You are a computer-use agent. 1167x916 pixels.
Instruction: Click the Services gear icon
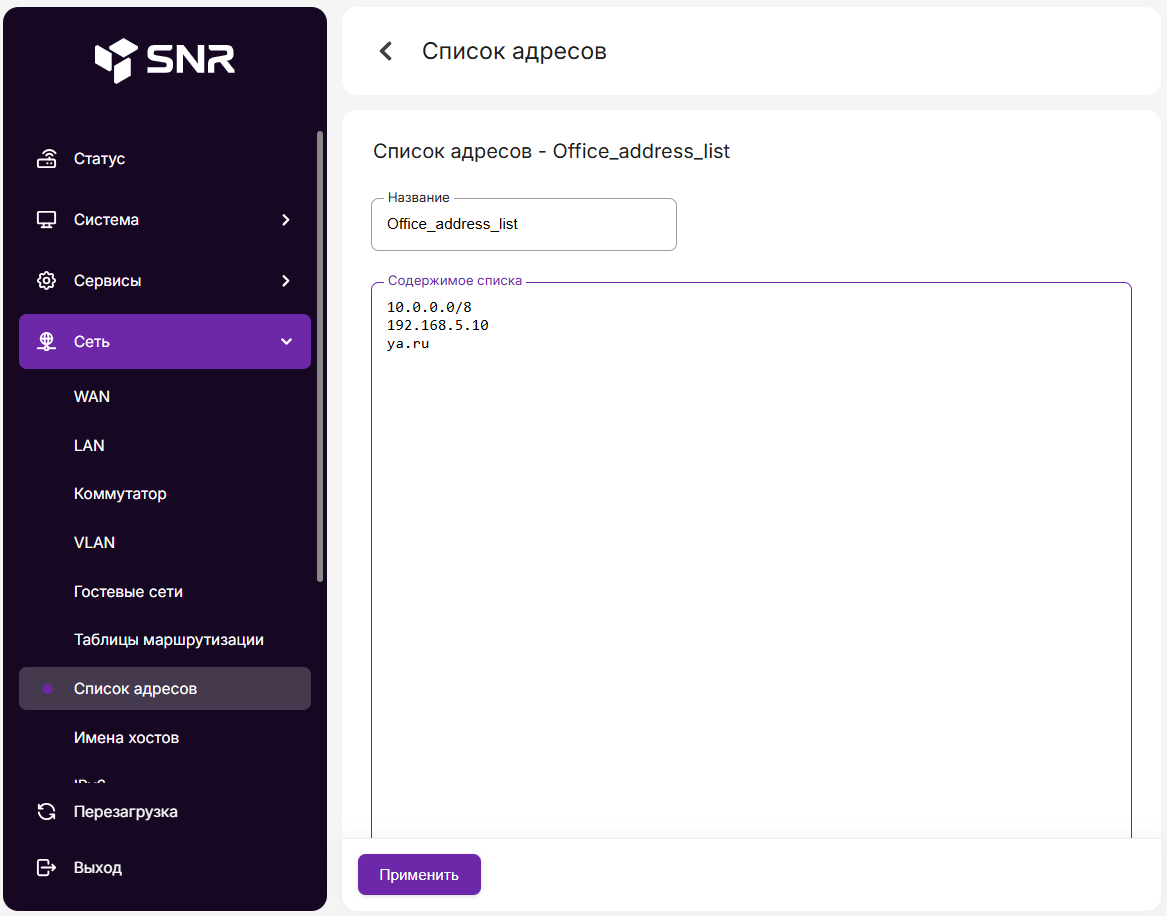(x=47, y=281)
